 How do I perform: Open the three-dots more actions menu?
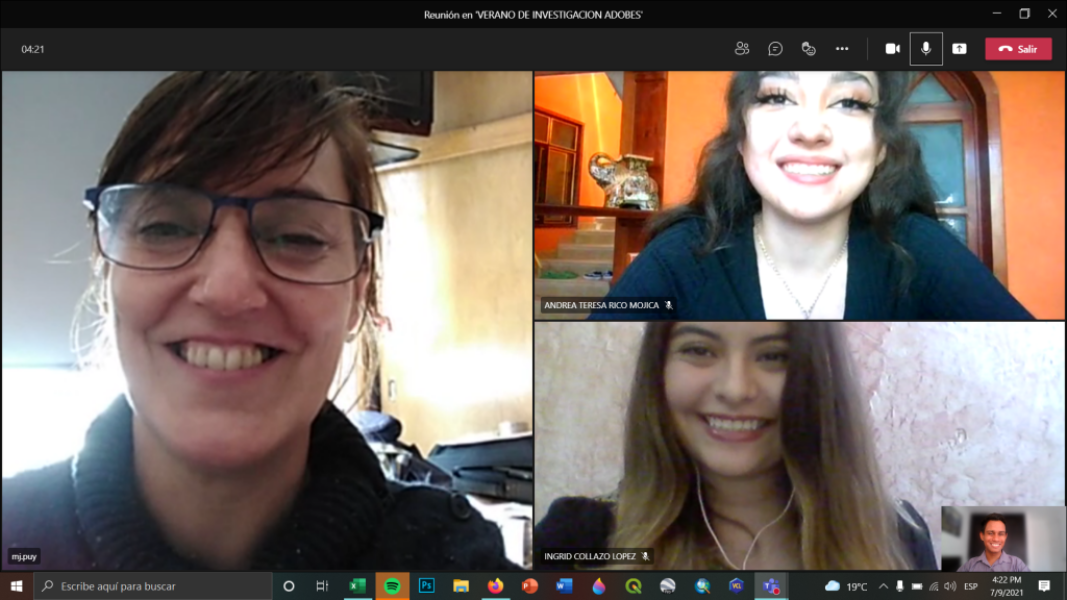(842, 49)
